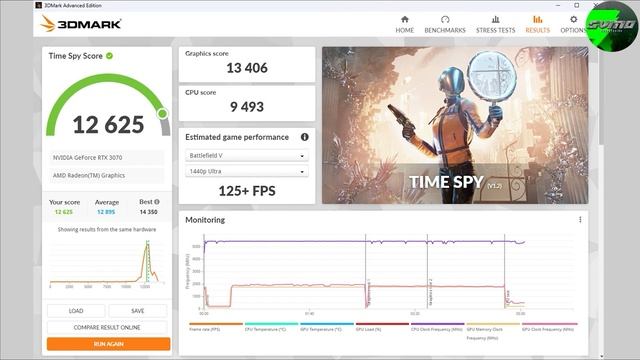Toggle Frame rate (FPS) legend series
This screenshot has height=360, width=640.
216,327
